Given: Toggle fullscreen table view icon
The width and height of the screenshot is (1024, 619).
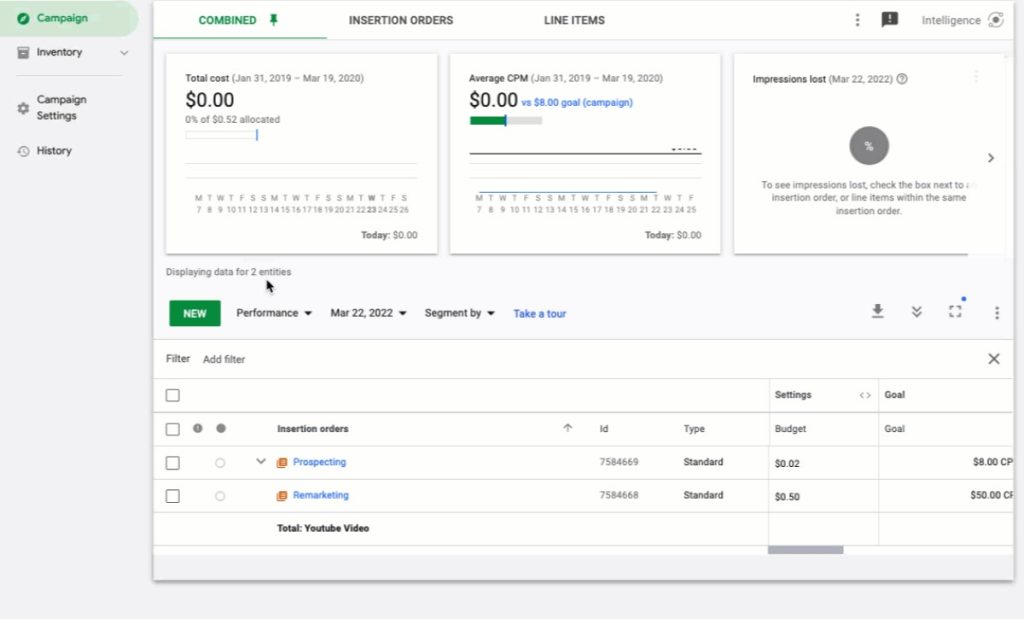Looking at the screenshot, I should (955, 312).
